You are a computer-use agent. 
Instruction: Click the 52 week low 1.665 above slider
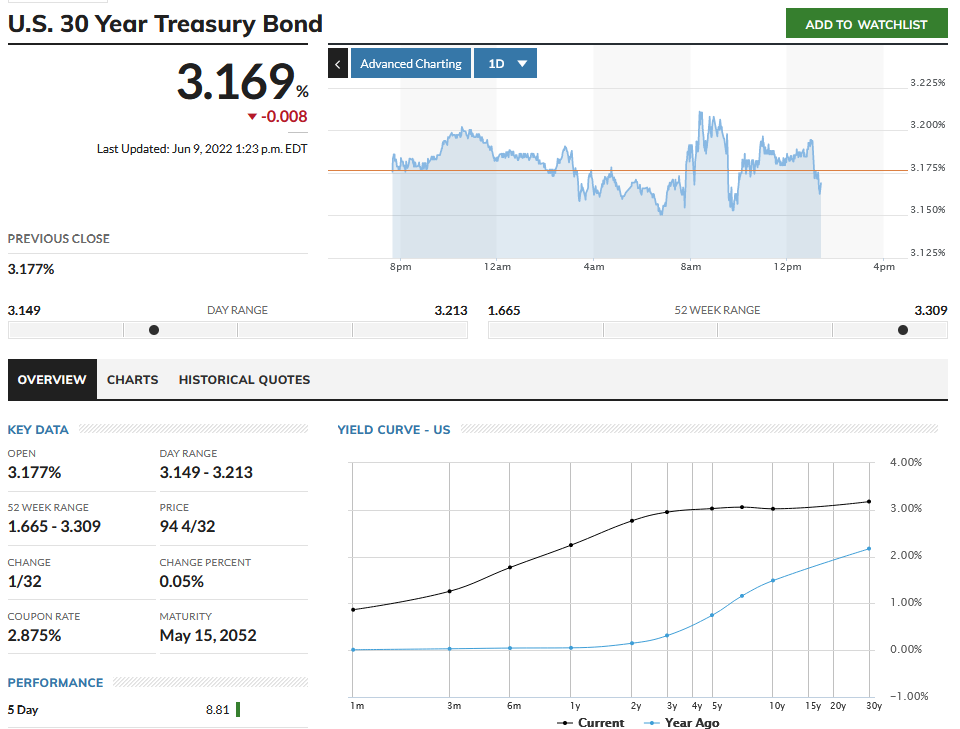point(504,310)
